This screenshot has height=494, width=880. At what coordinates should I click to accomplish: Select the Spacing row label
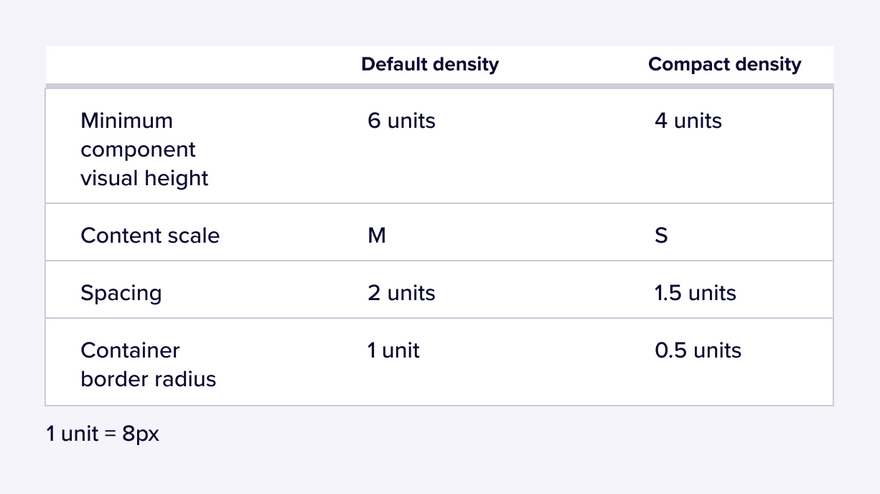(121, 293)
